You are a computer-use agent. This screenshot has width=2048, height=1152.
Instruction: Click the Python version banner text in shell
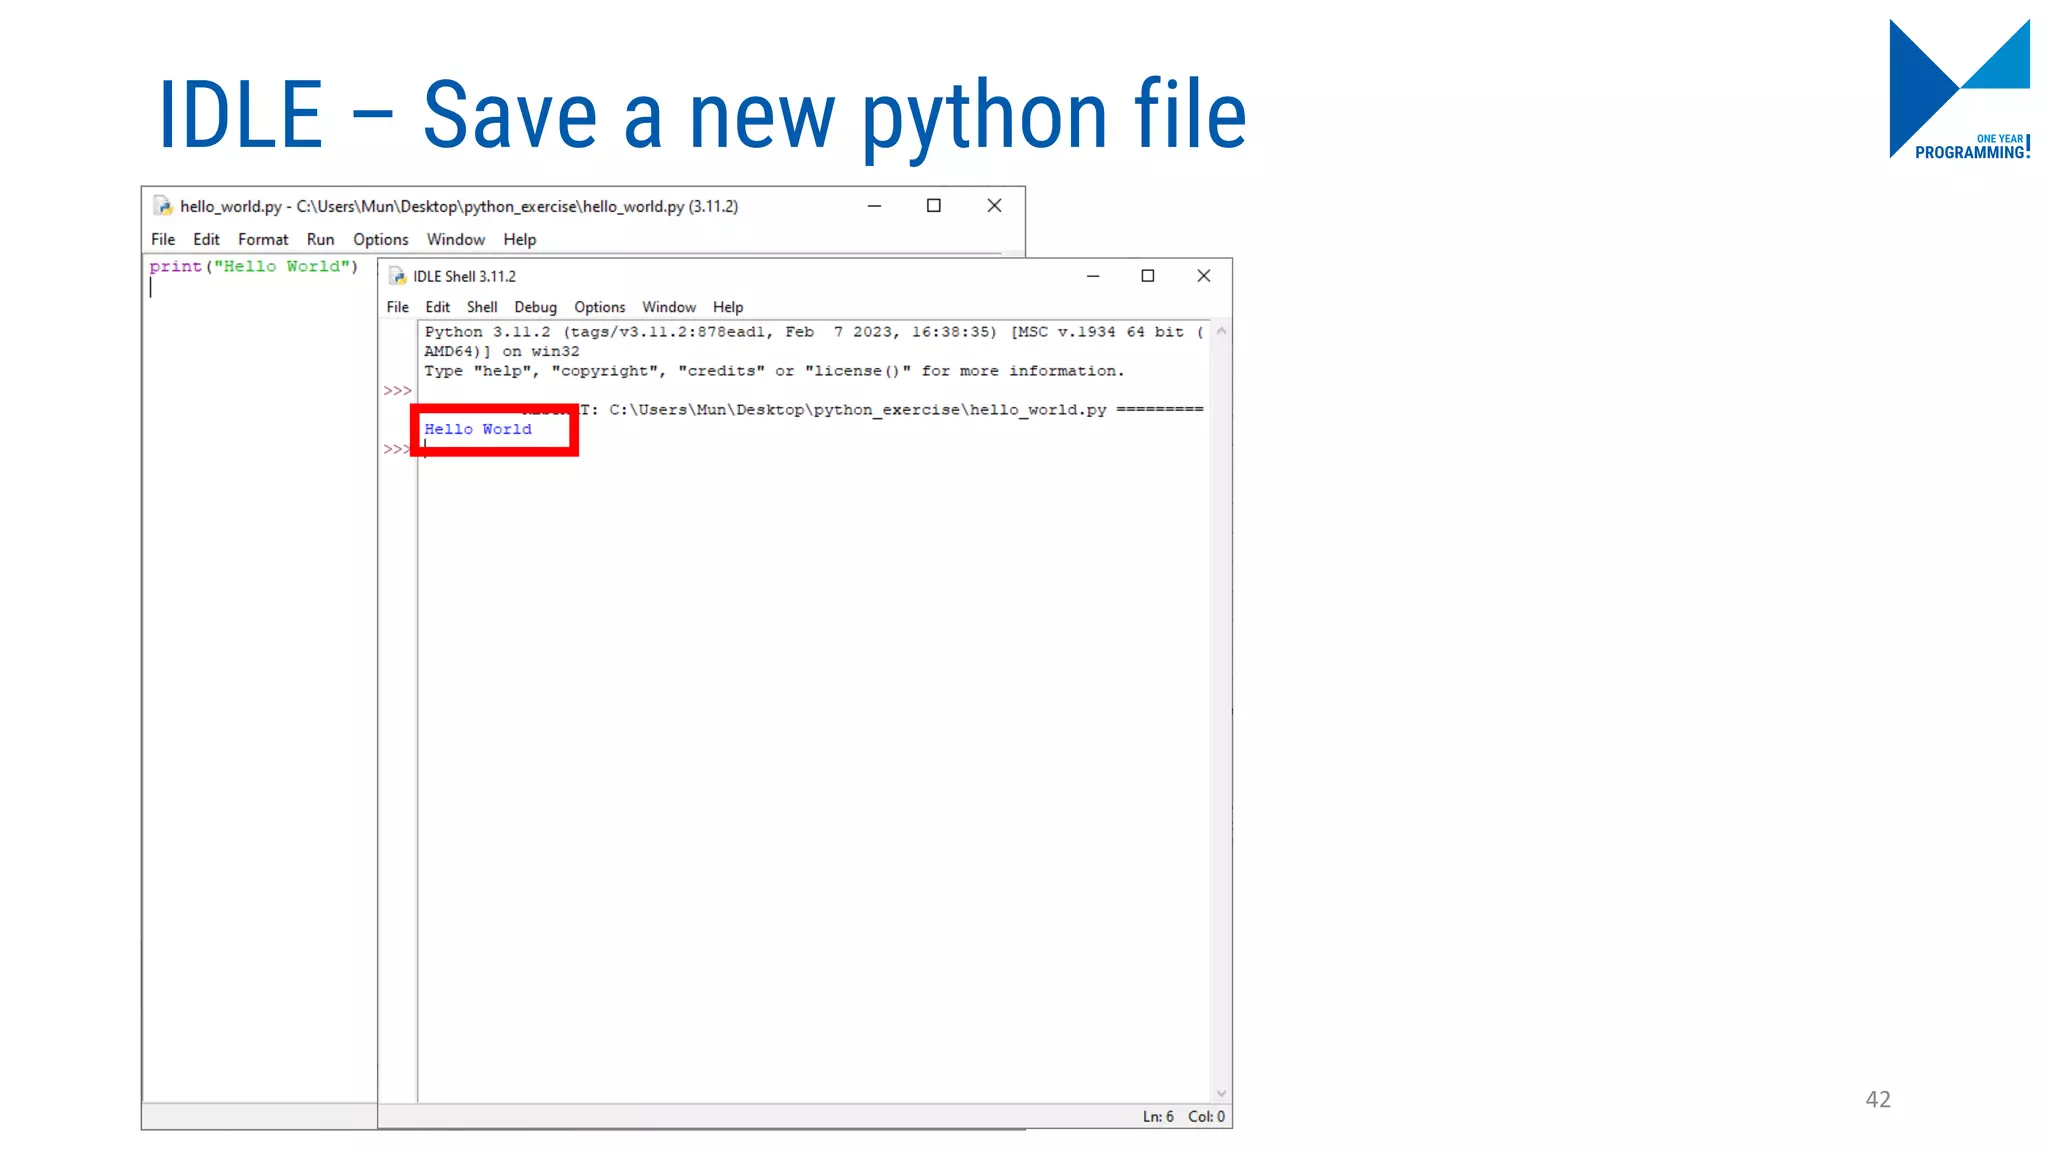pyautogui.click(x=700, y=331)
